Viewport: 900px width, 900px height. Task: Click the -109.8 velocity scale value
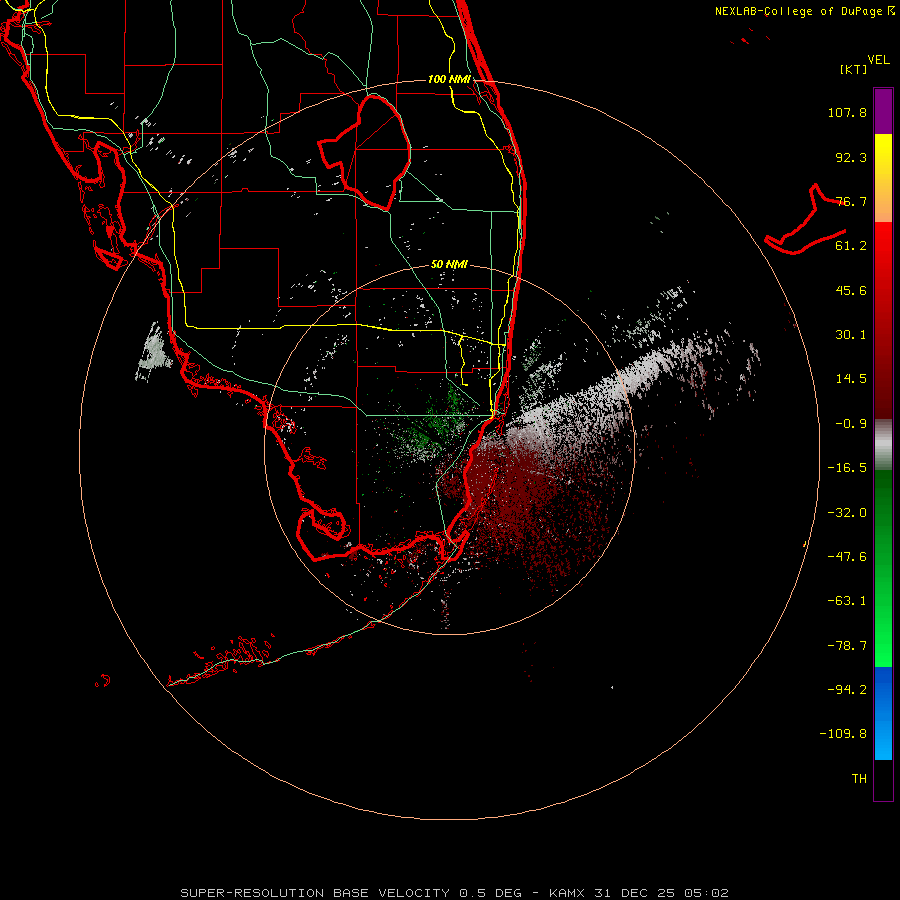[843, 734]
